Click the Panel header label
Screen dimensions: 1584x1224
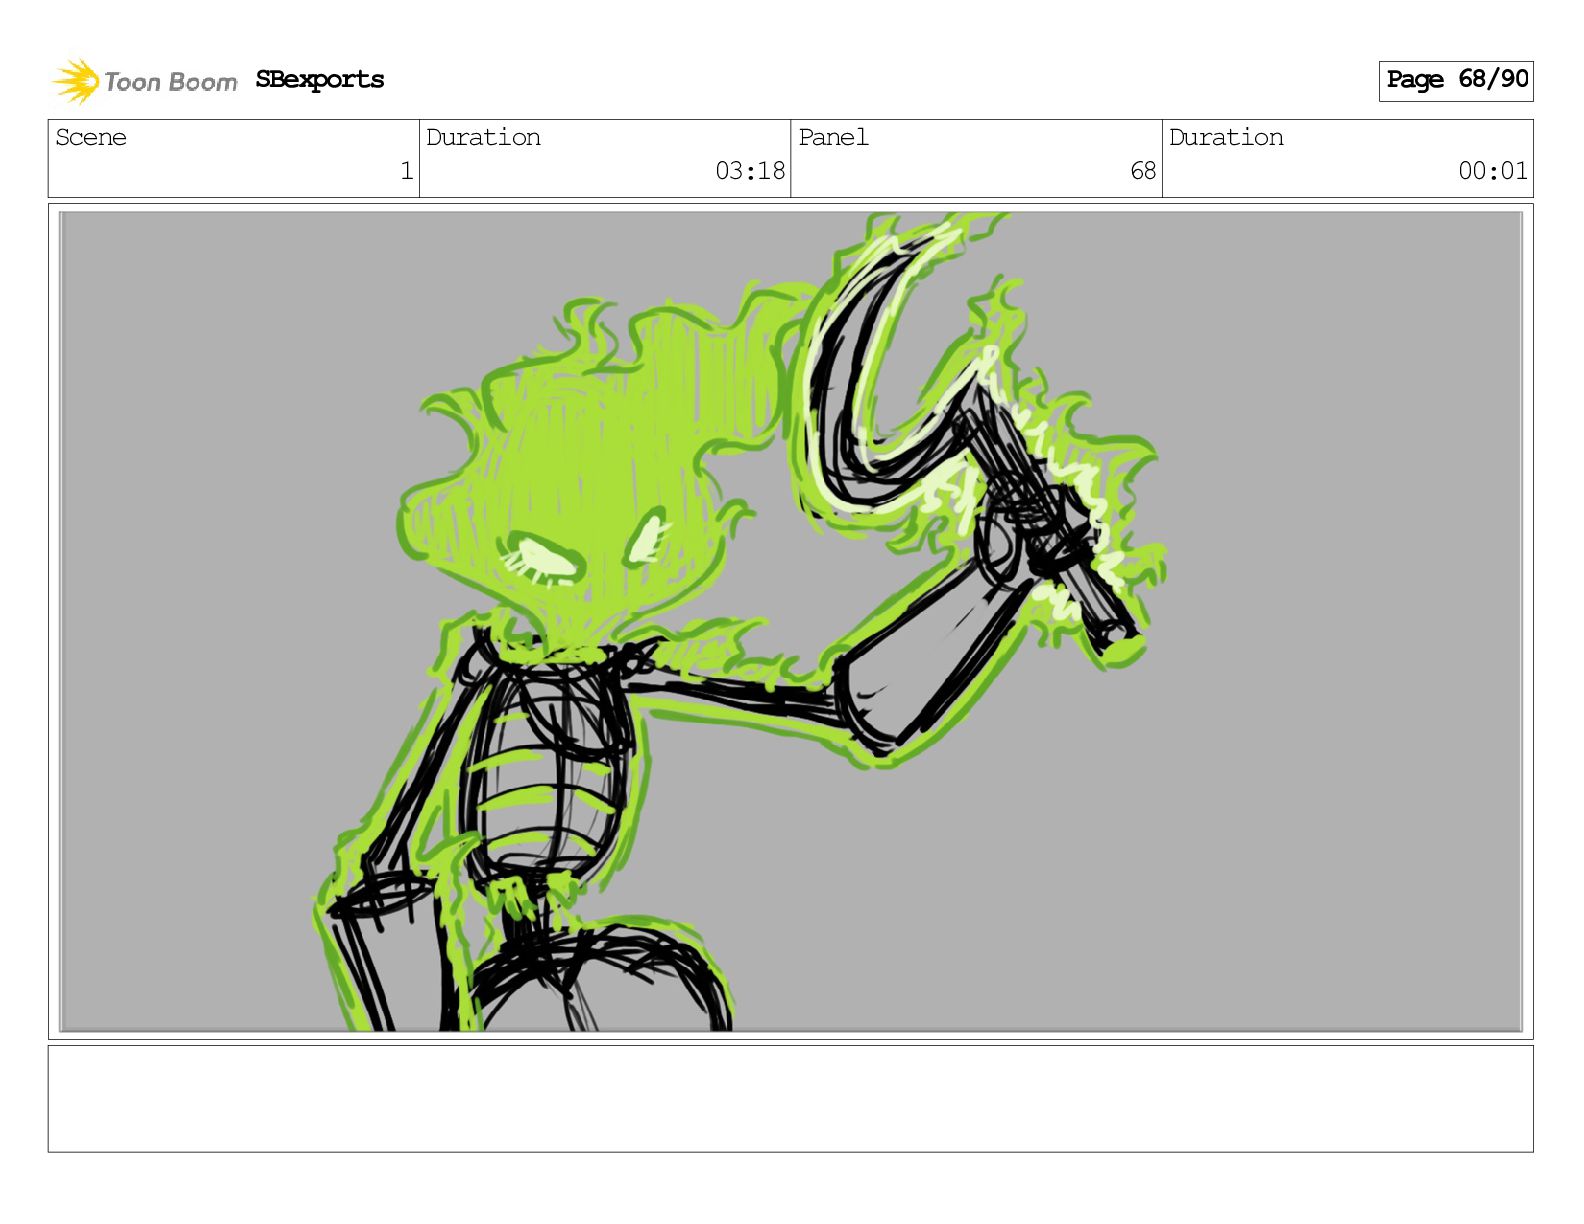833,137
